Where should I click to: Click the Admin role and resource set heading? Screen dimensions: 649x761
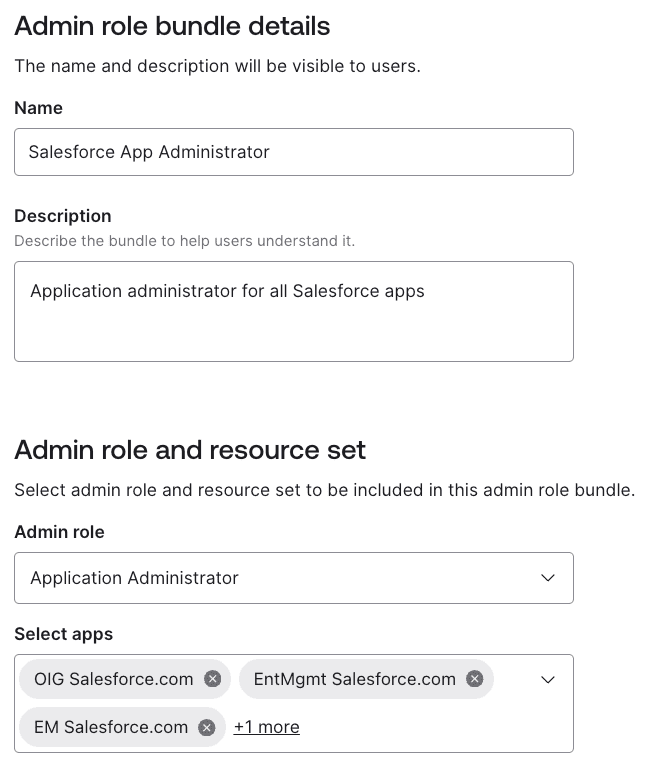(x=190, y=449)
